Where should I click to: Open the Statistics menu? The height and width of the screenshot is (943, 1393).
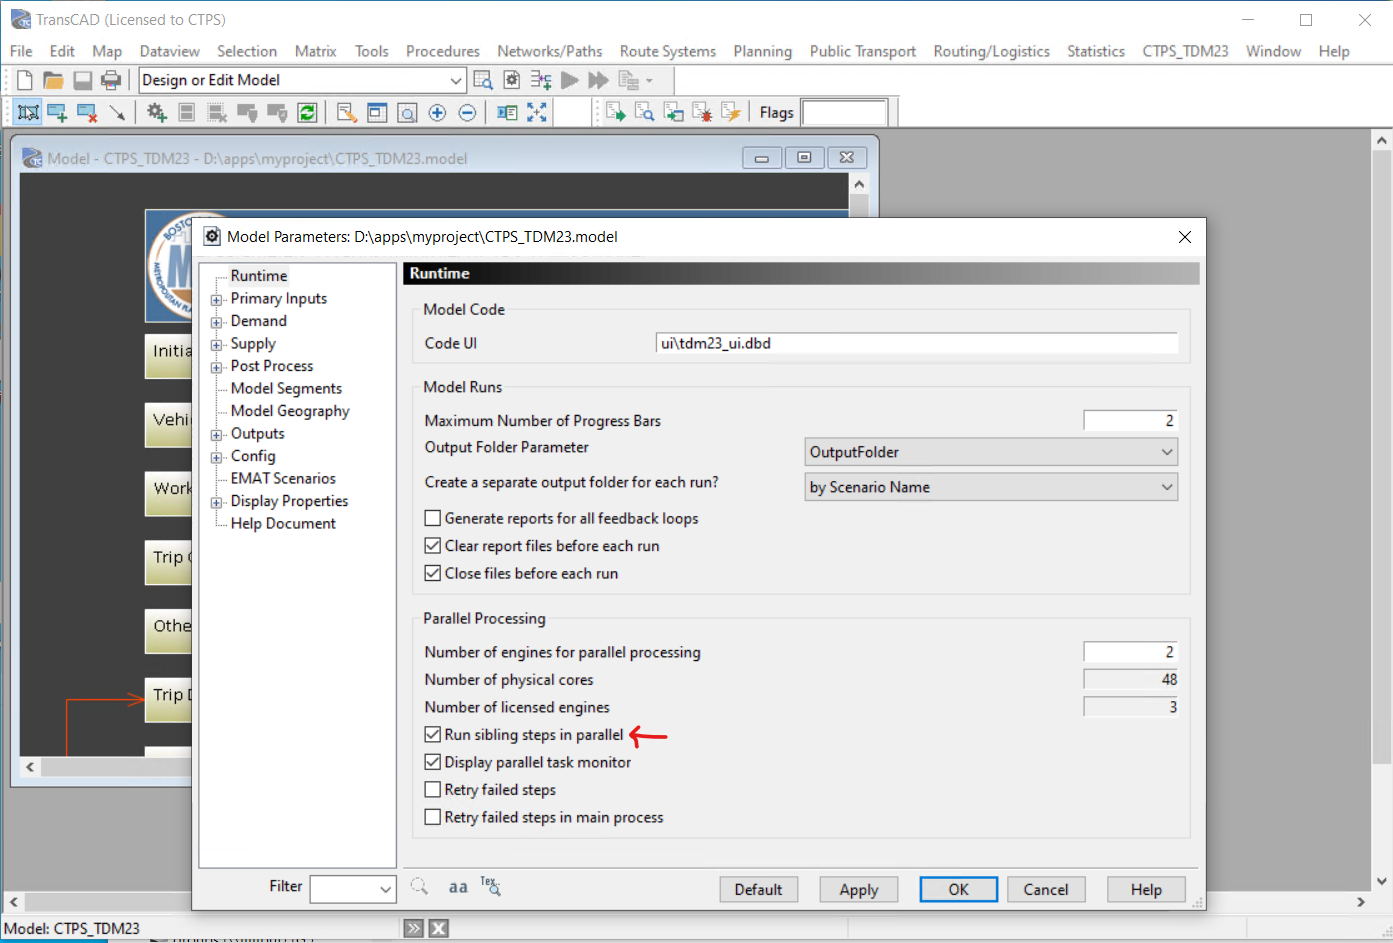(x=1096, y=51)
